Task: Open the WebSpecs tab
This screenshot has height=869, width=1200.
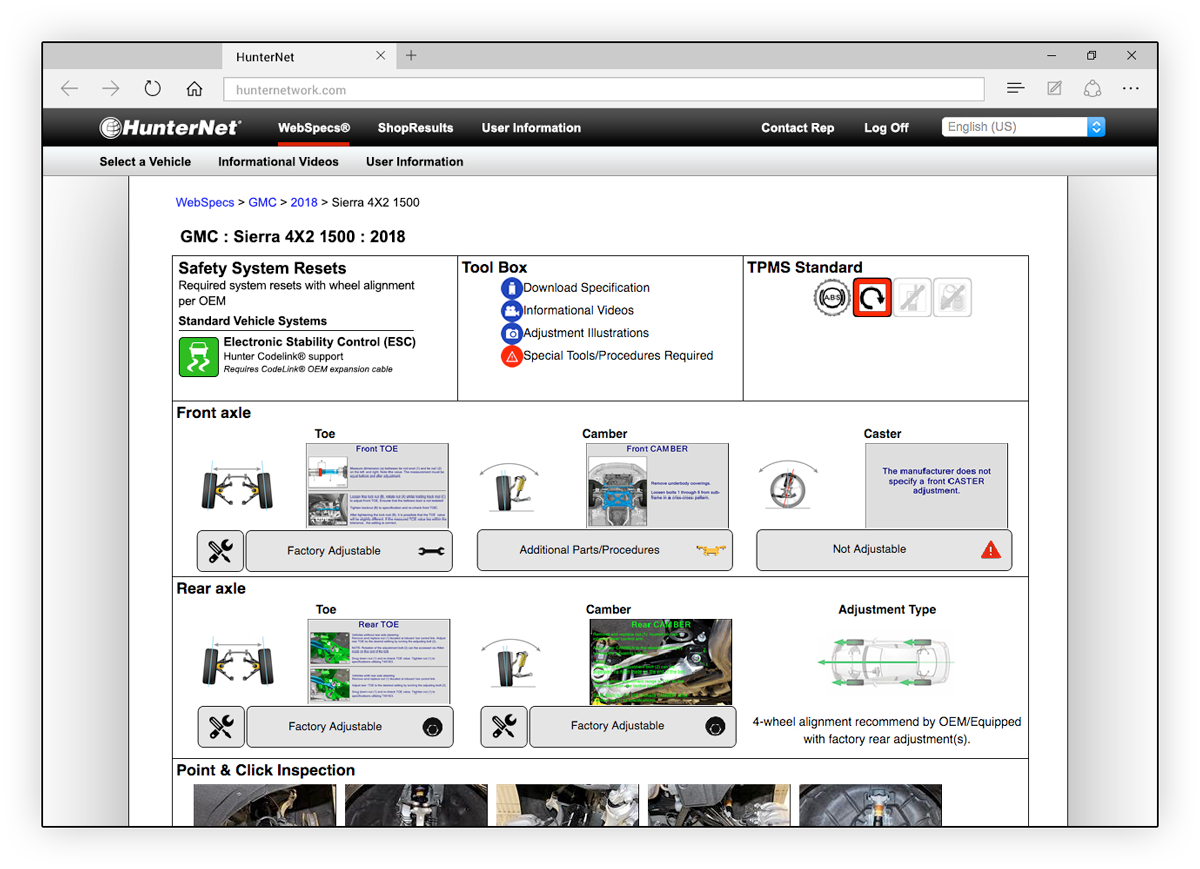Action: tap(314, 128)
